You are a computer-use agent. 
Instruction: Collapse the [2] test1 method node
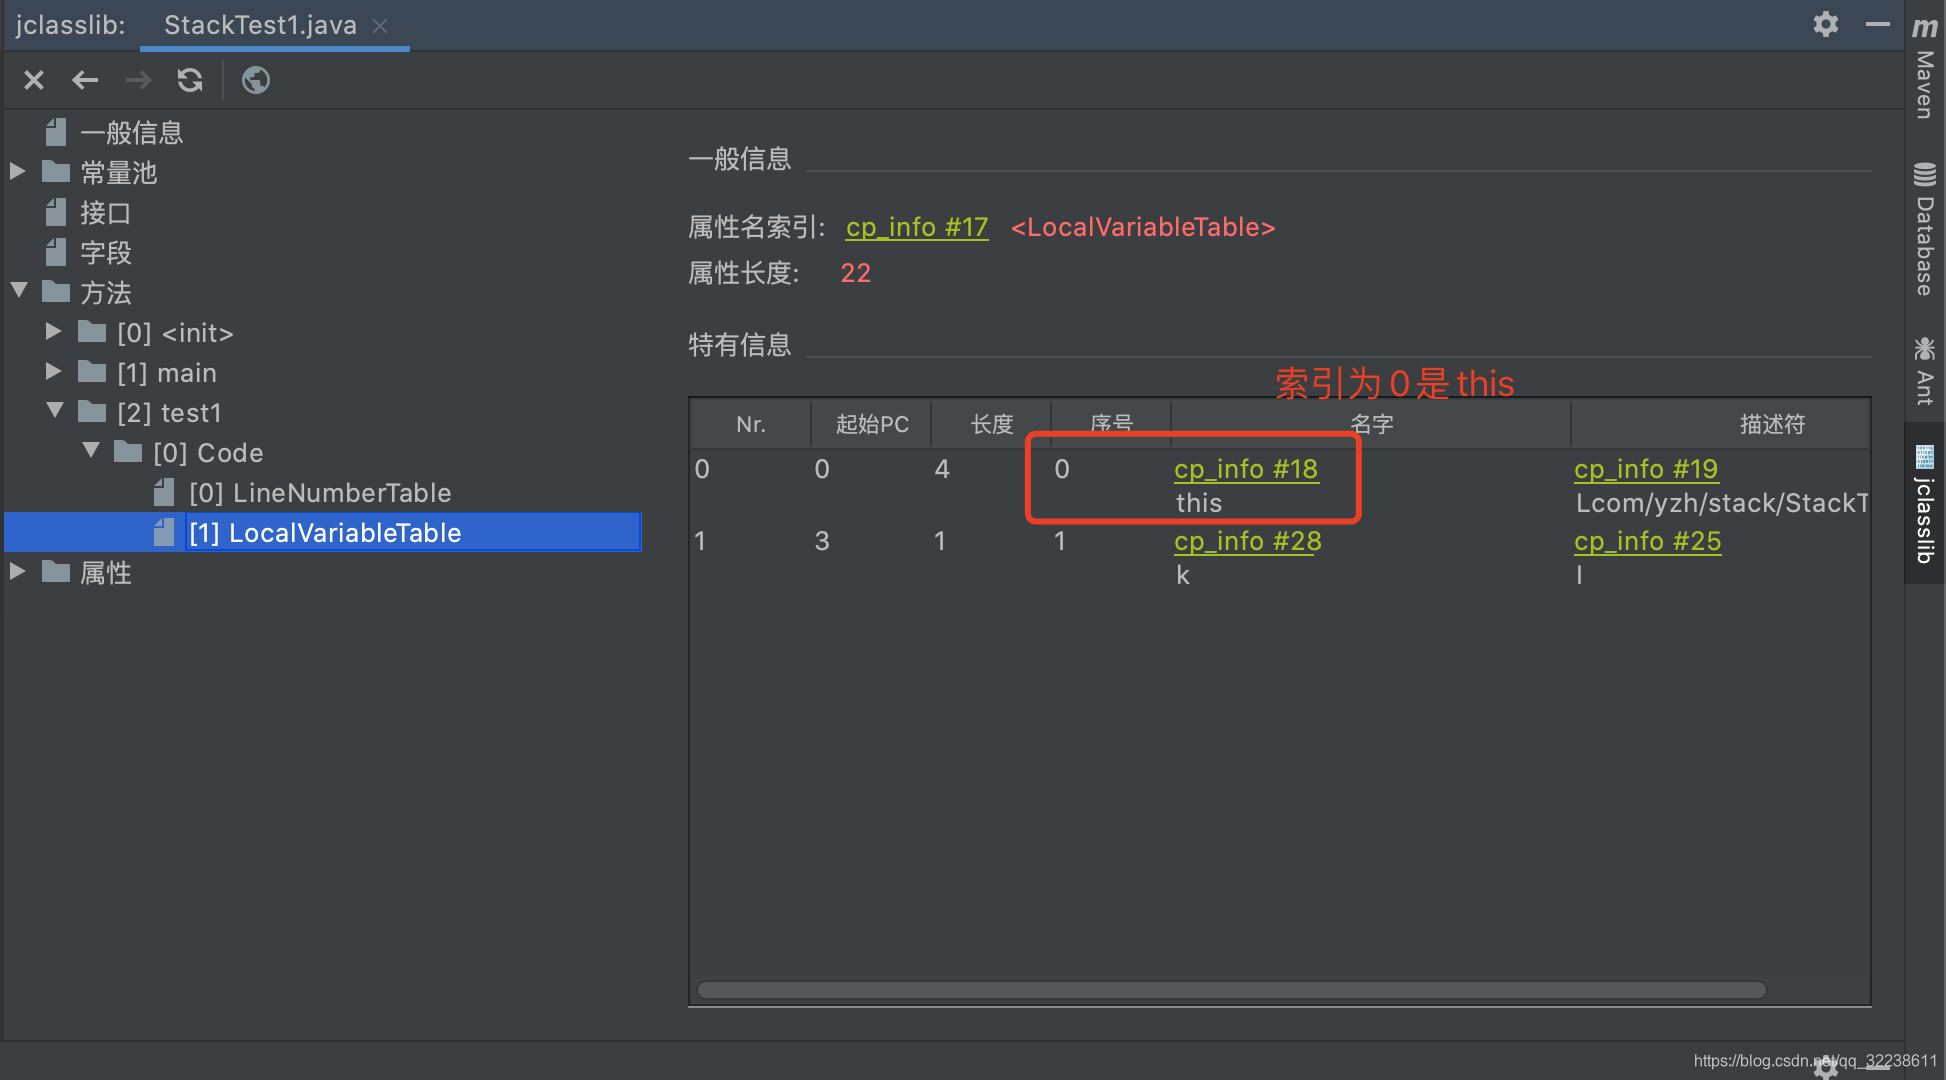(x=55, y=411)
